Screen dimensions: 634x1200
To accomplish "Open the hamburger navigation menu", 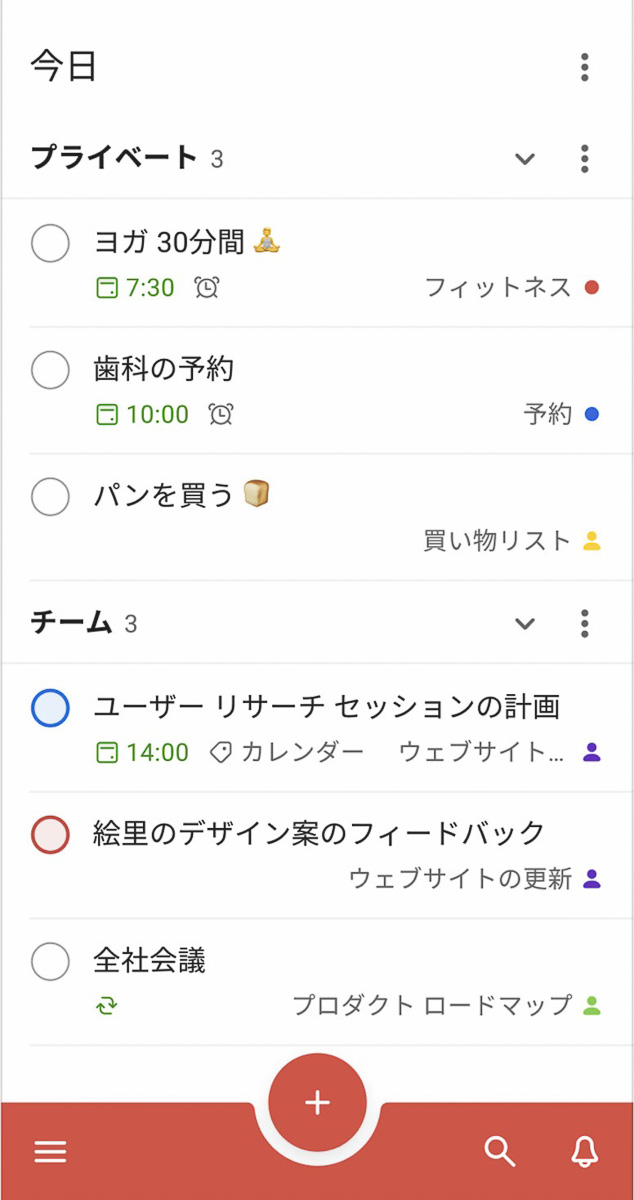I will click(x=50, y=1152).
